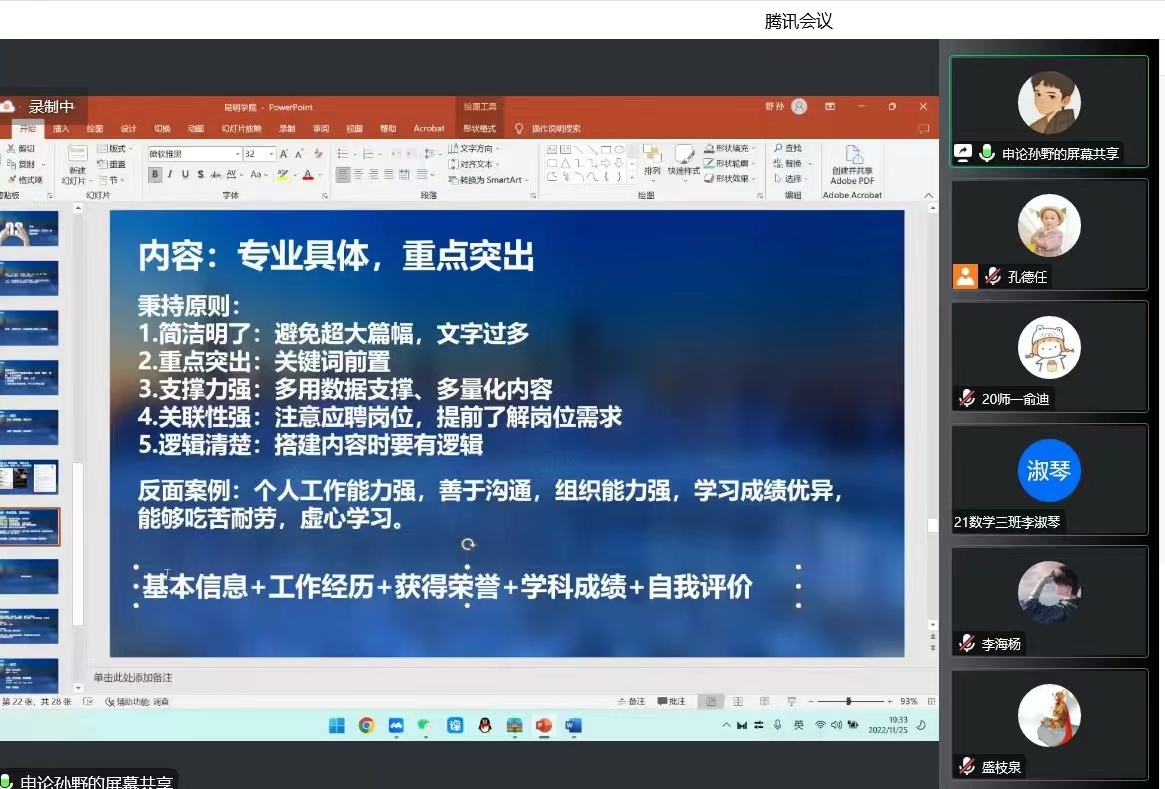Open the Insert ribbon tab
Image resolution: width=1165 pixels, height=789 pixels.
tap(62, 129)
